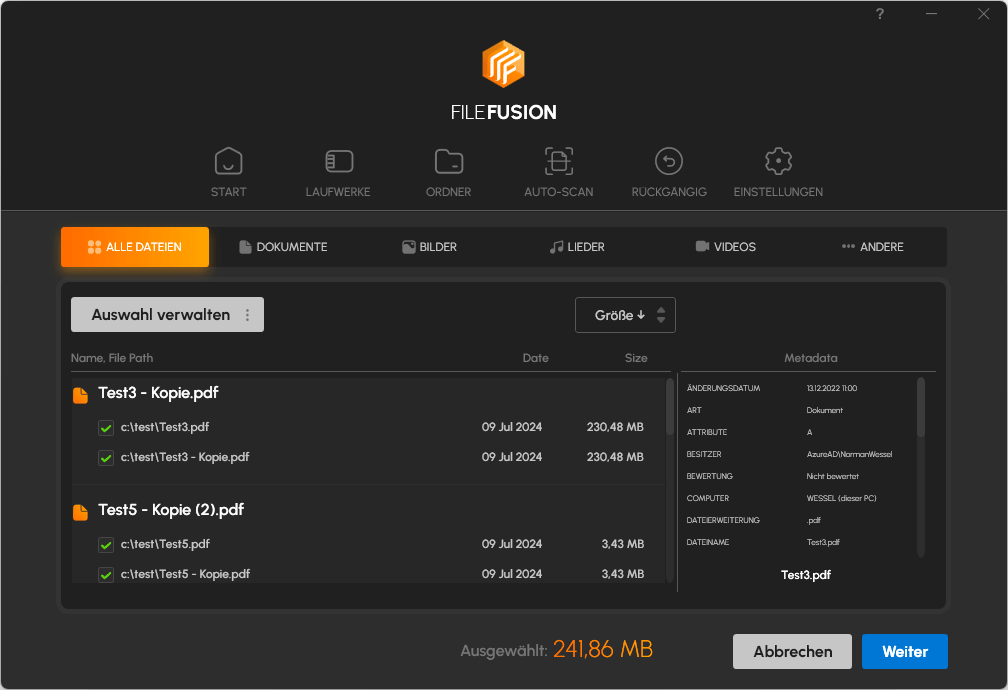Switch to the DOKUMENTE tab
The width and height of the screenshot is (1008, 690).
[286, 246]
